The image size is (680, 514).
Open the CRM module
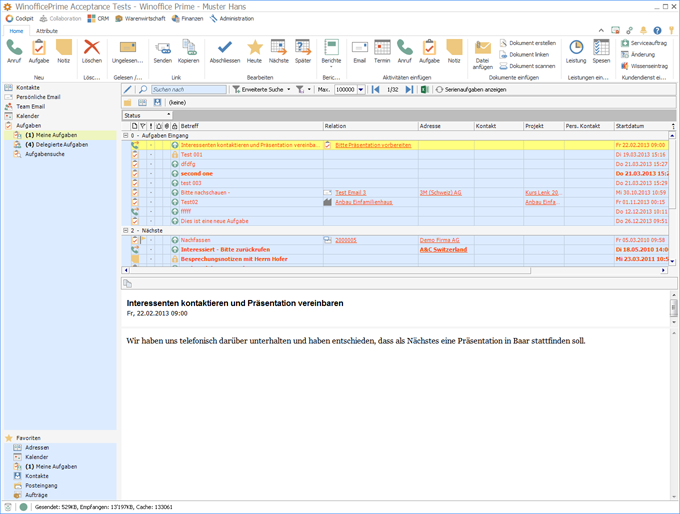point(98,19)
